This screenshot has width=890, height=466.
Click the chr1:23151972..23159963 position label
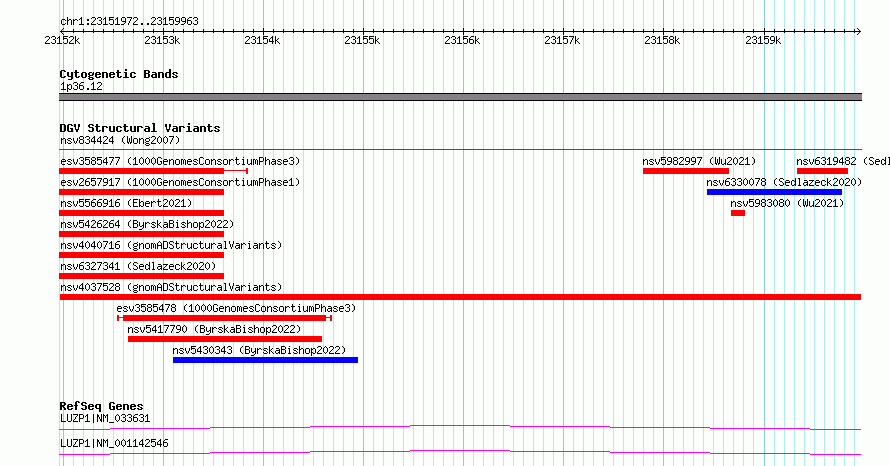(x=129, y=22)
